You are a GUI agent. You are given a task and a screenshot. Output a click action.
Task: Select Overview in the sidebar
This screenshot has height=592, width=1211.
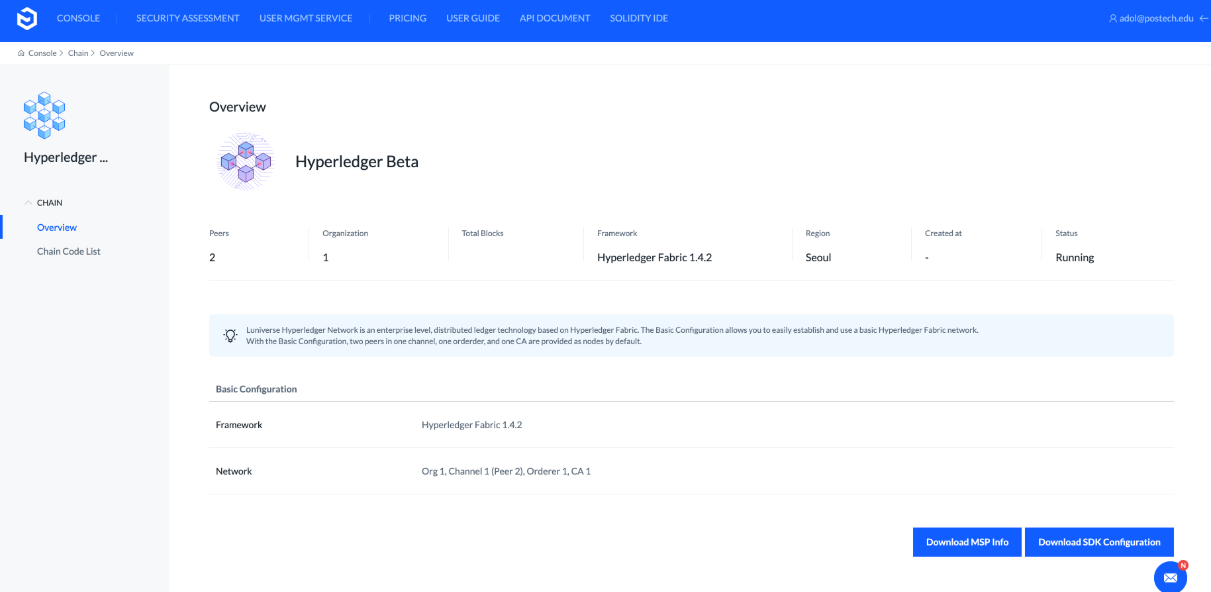click(57, 227)
